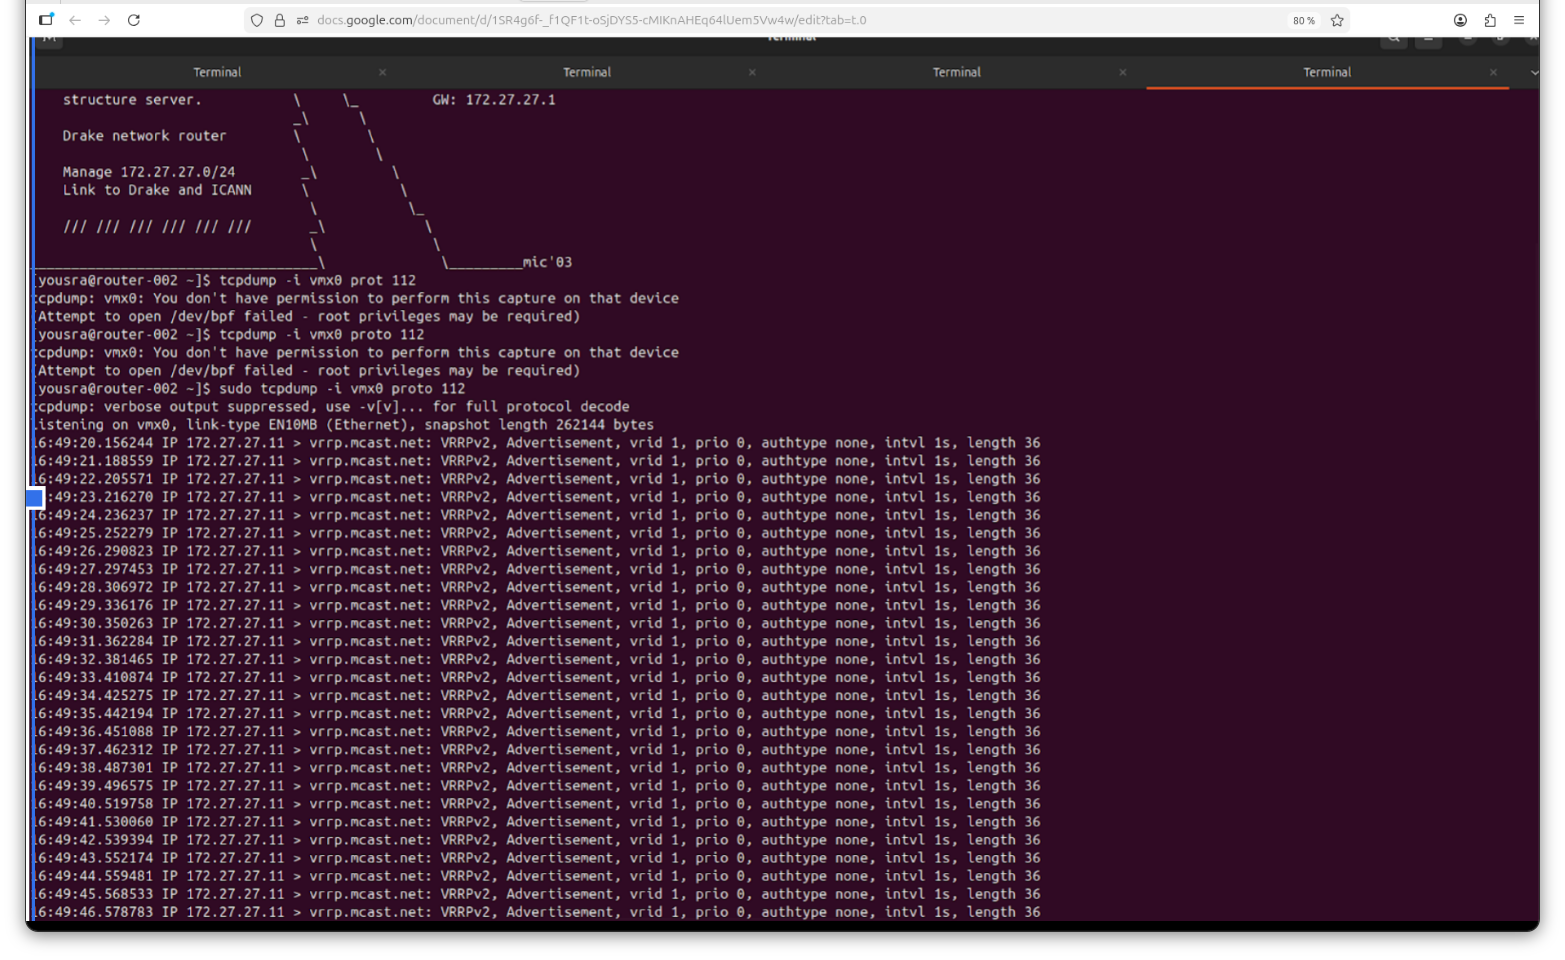1565x960 pixels.
Task: Open Firefox View from the top-left icon
Action: click(46, 20)
